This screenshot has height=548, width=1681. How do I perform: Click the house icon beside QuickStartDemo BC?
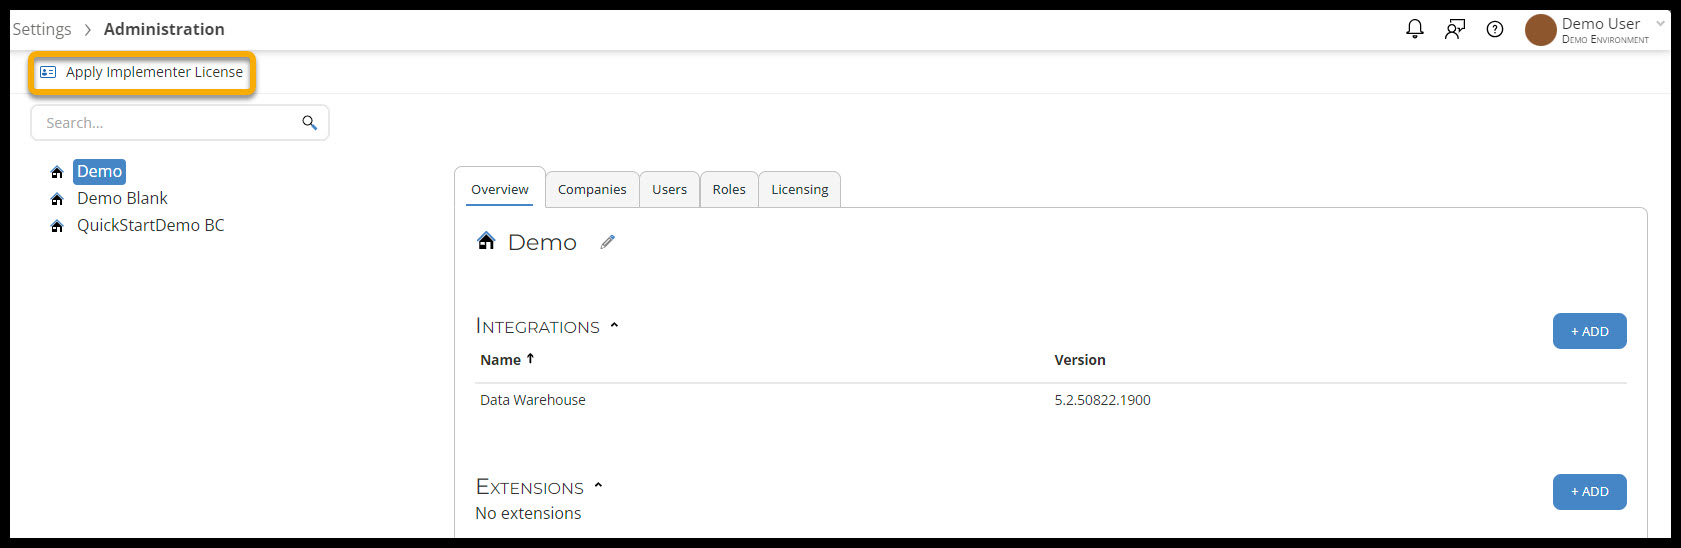pyautogui.click(x=57, y=226)
